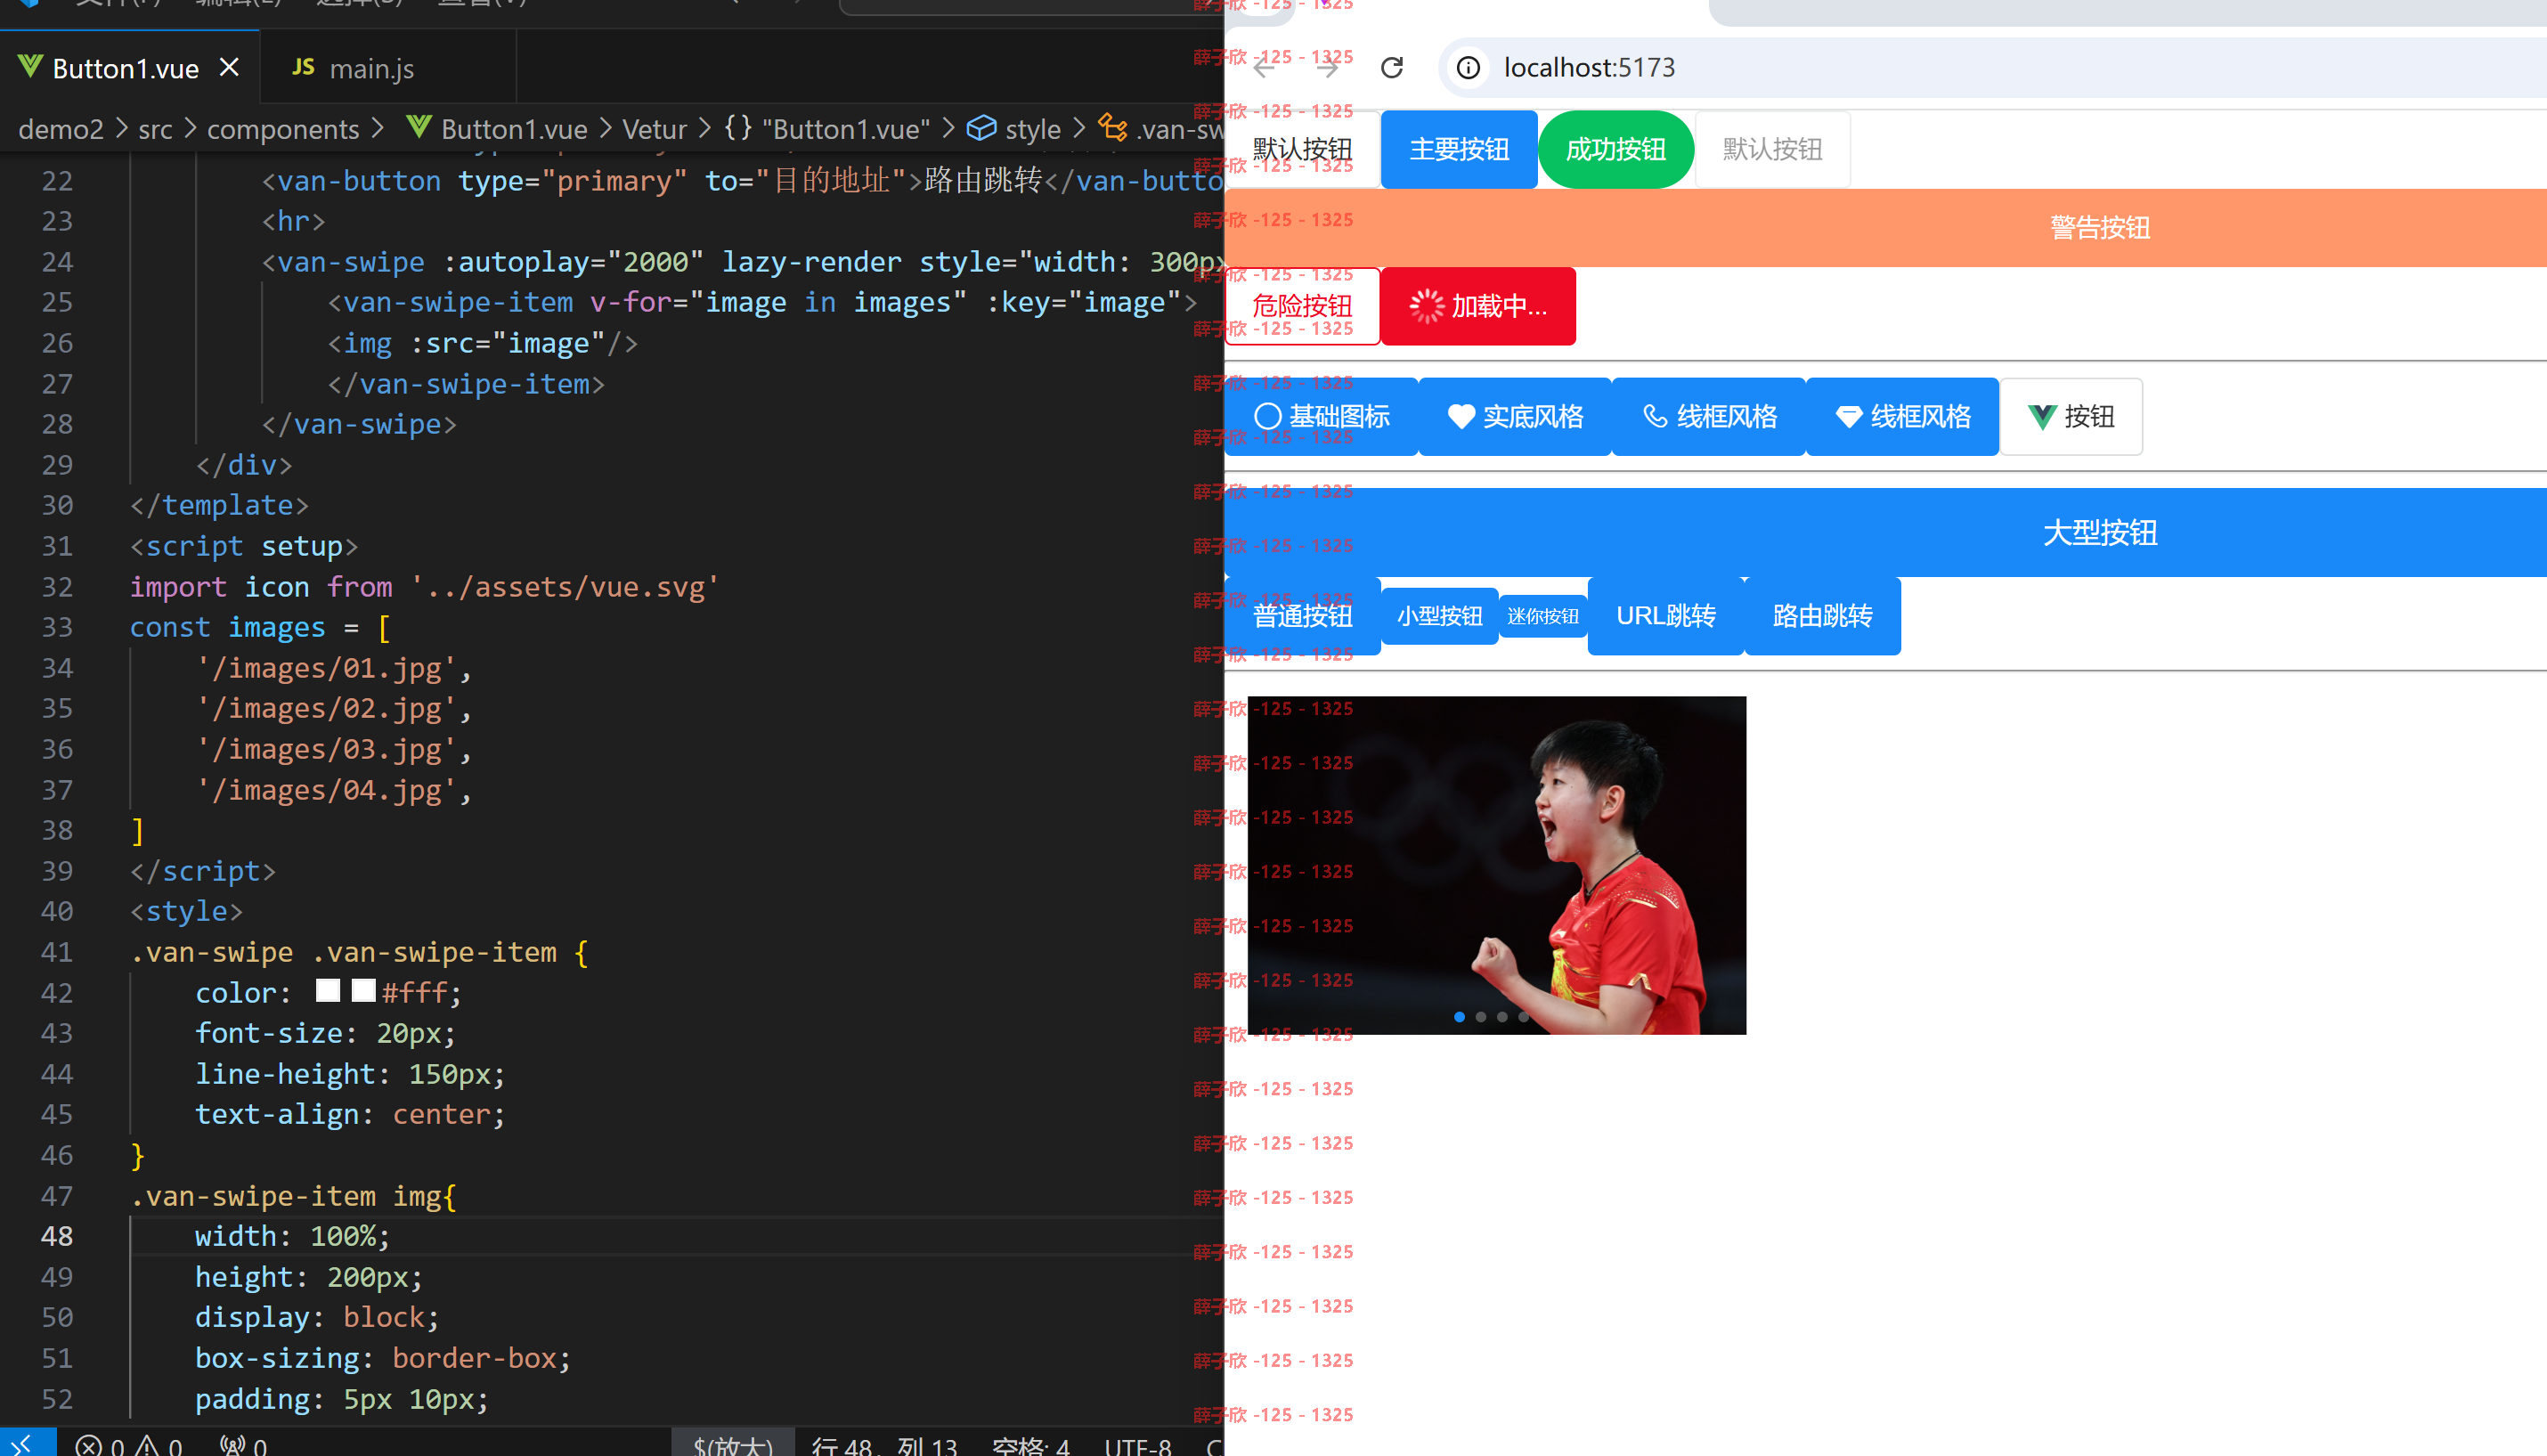Change UTF-8 encoding in status bar
Viewport: 2547px width, 1456px height.
coord(1138,1446)
